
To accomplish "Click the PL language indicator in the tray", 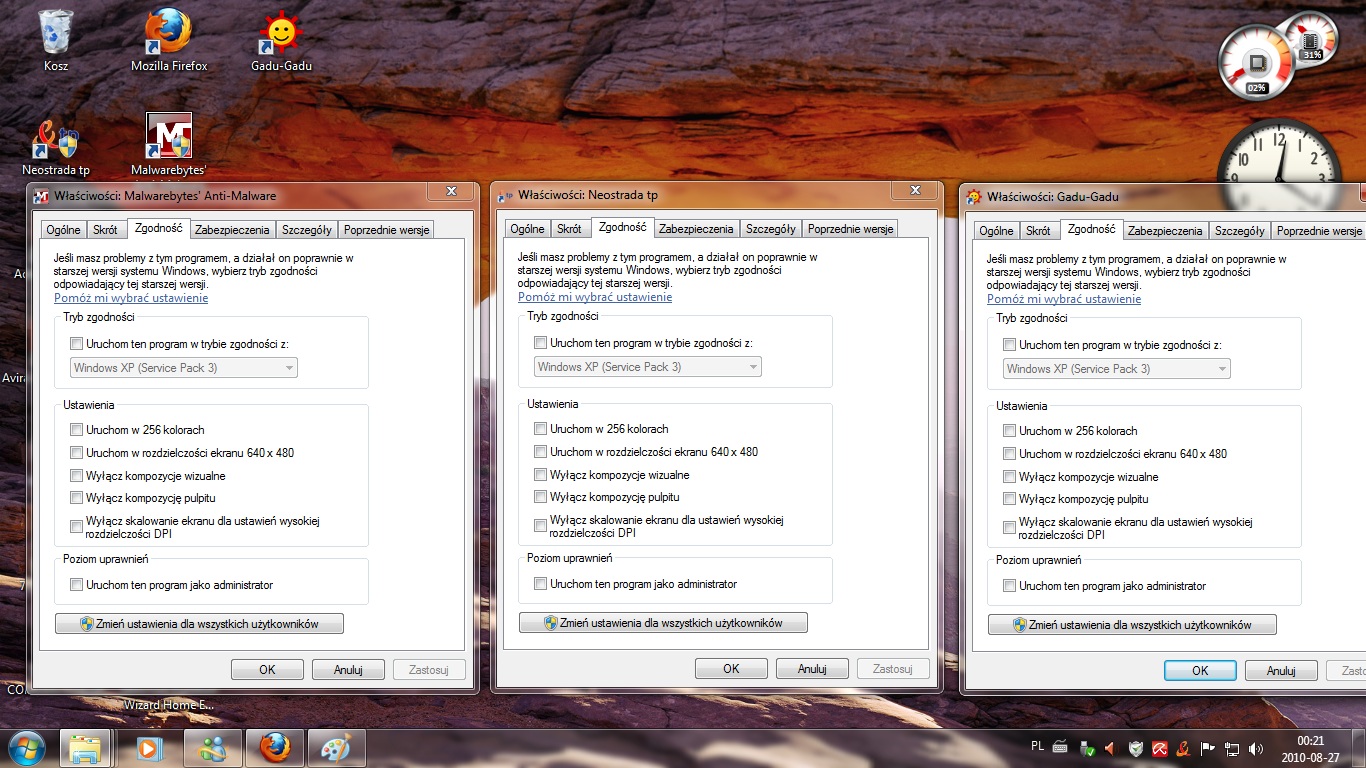I will pos(1037,747).
